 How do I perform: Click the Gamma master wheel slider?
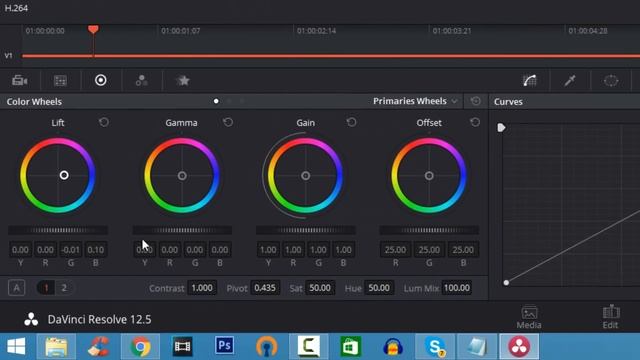[x=182, y=230]
